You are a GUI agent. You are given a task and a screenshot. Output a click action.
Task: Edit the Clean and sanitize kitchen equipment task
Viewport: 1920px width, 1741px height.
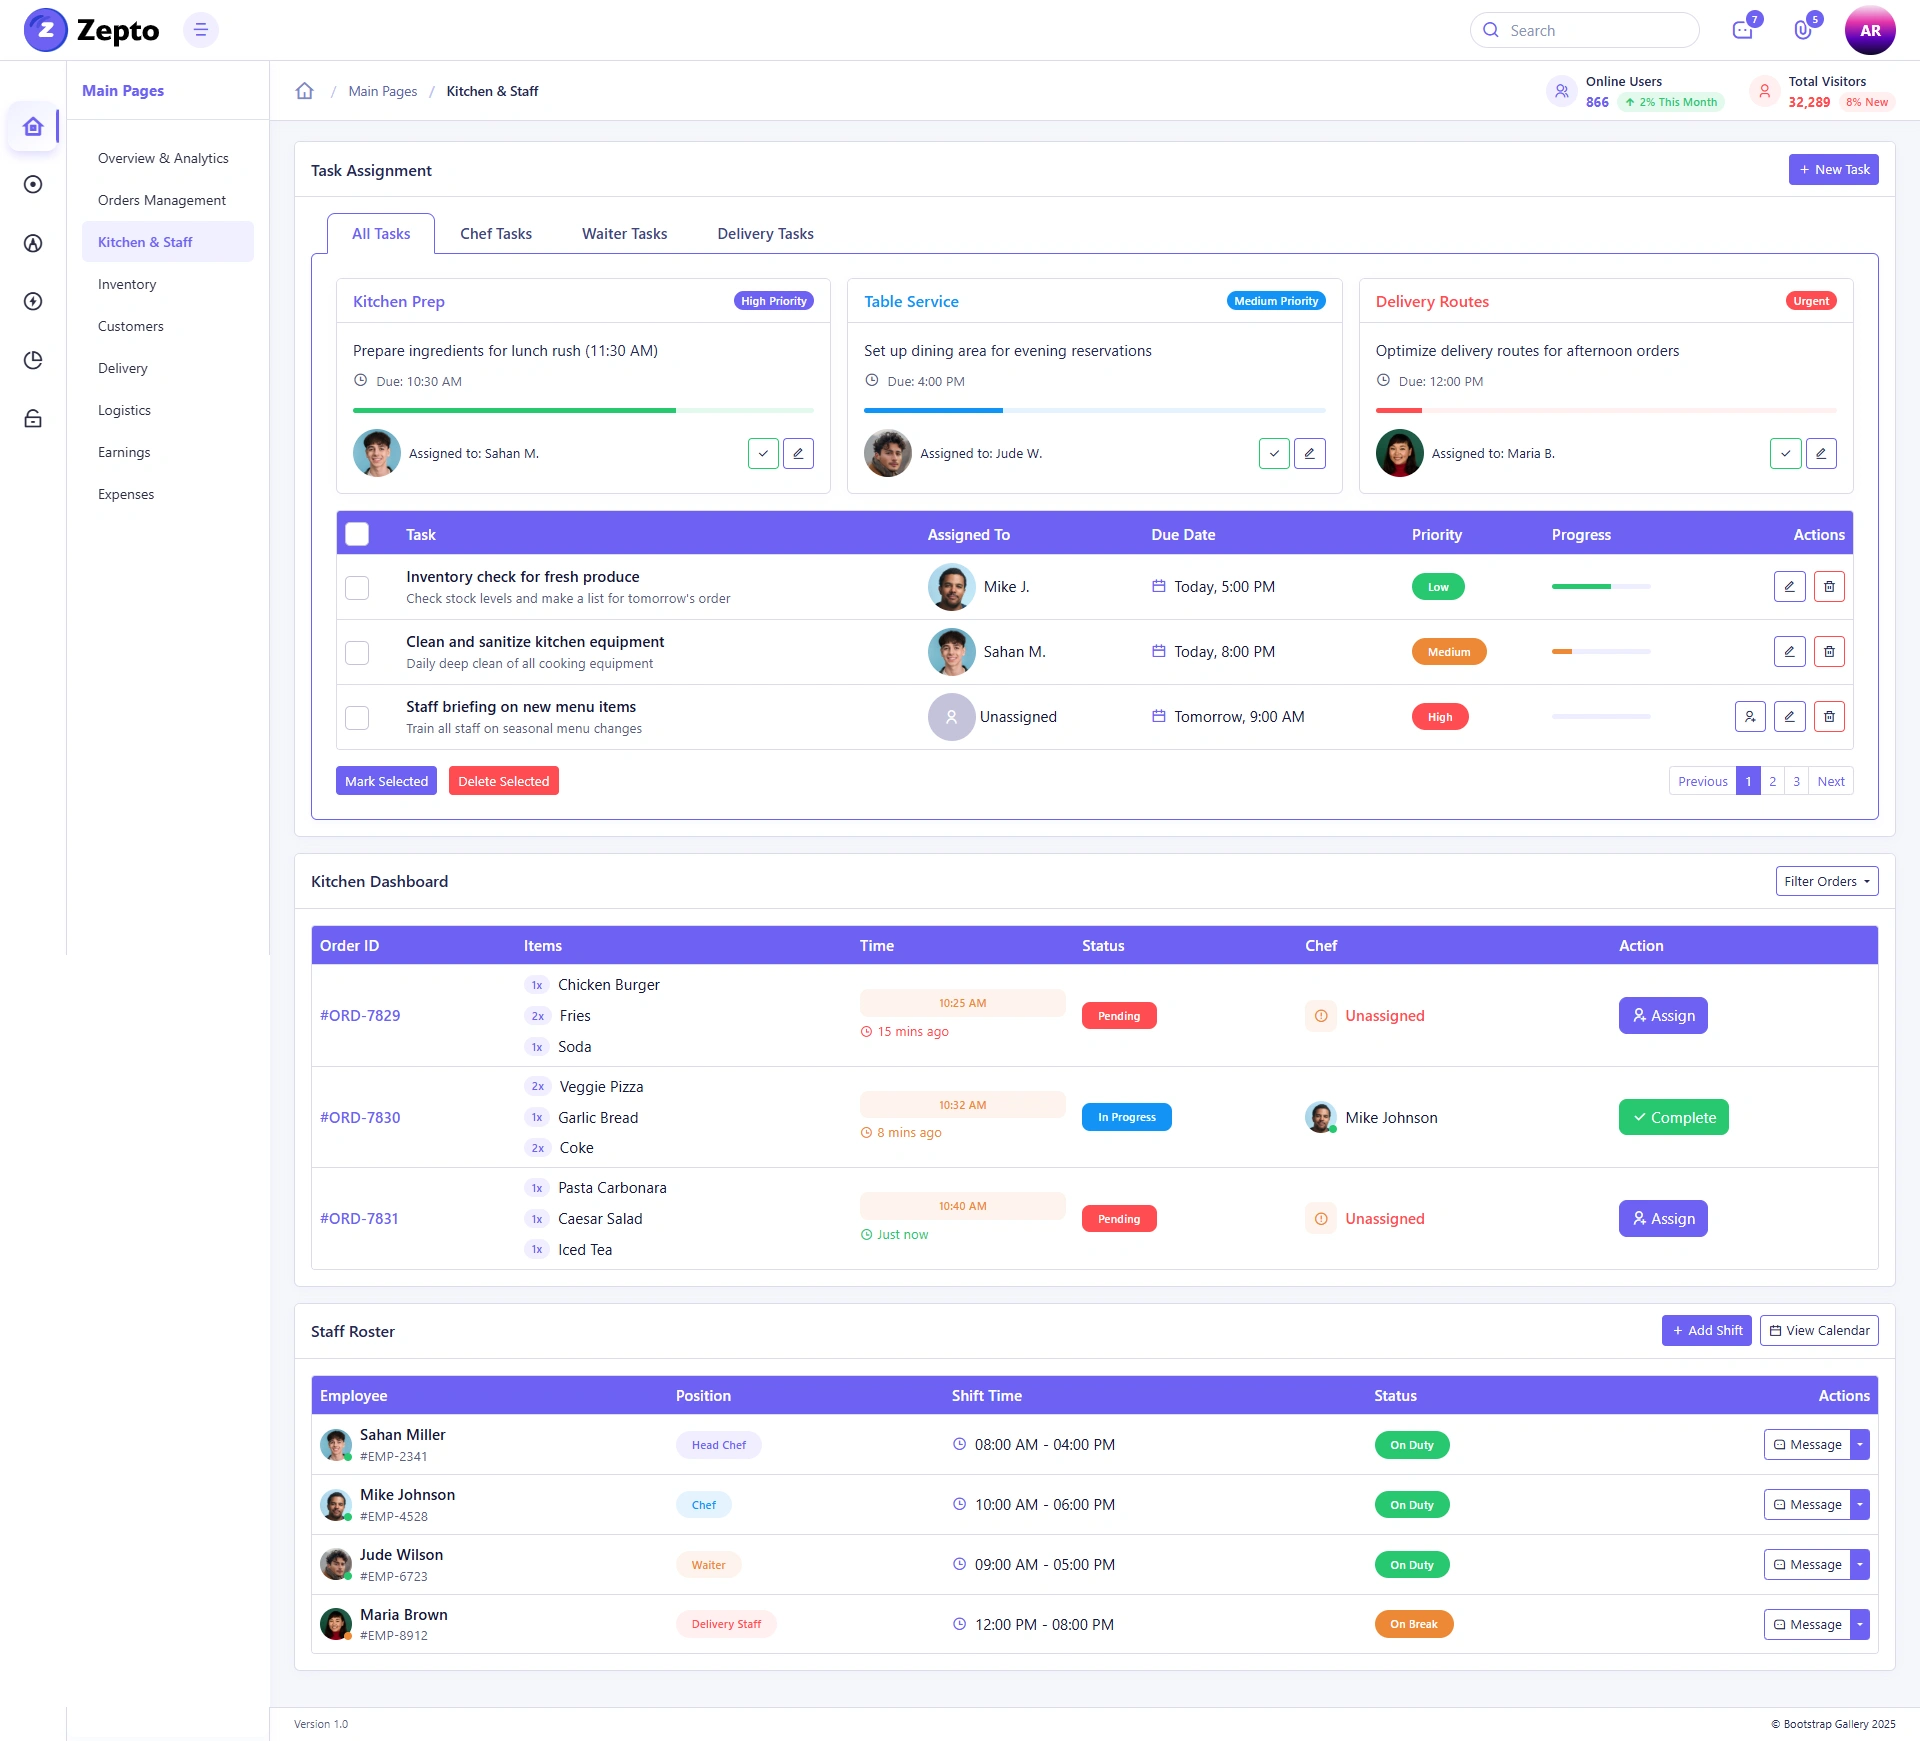tap(1789, 652)
